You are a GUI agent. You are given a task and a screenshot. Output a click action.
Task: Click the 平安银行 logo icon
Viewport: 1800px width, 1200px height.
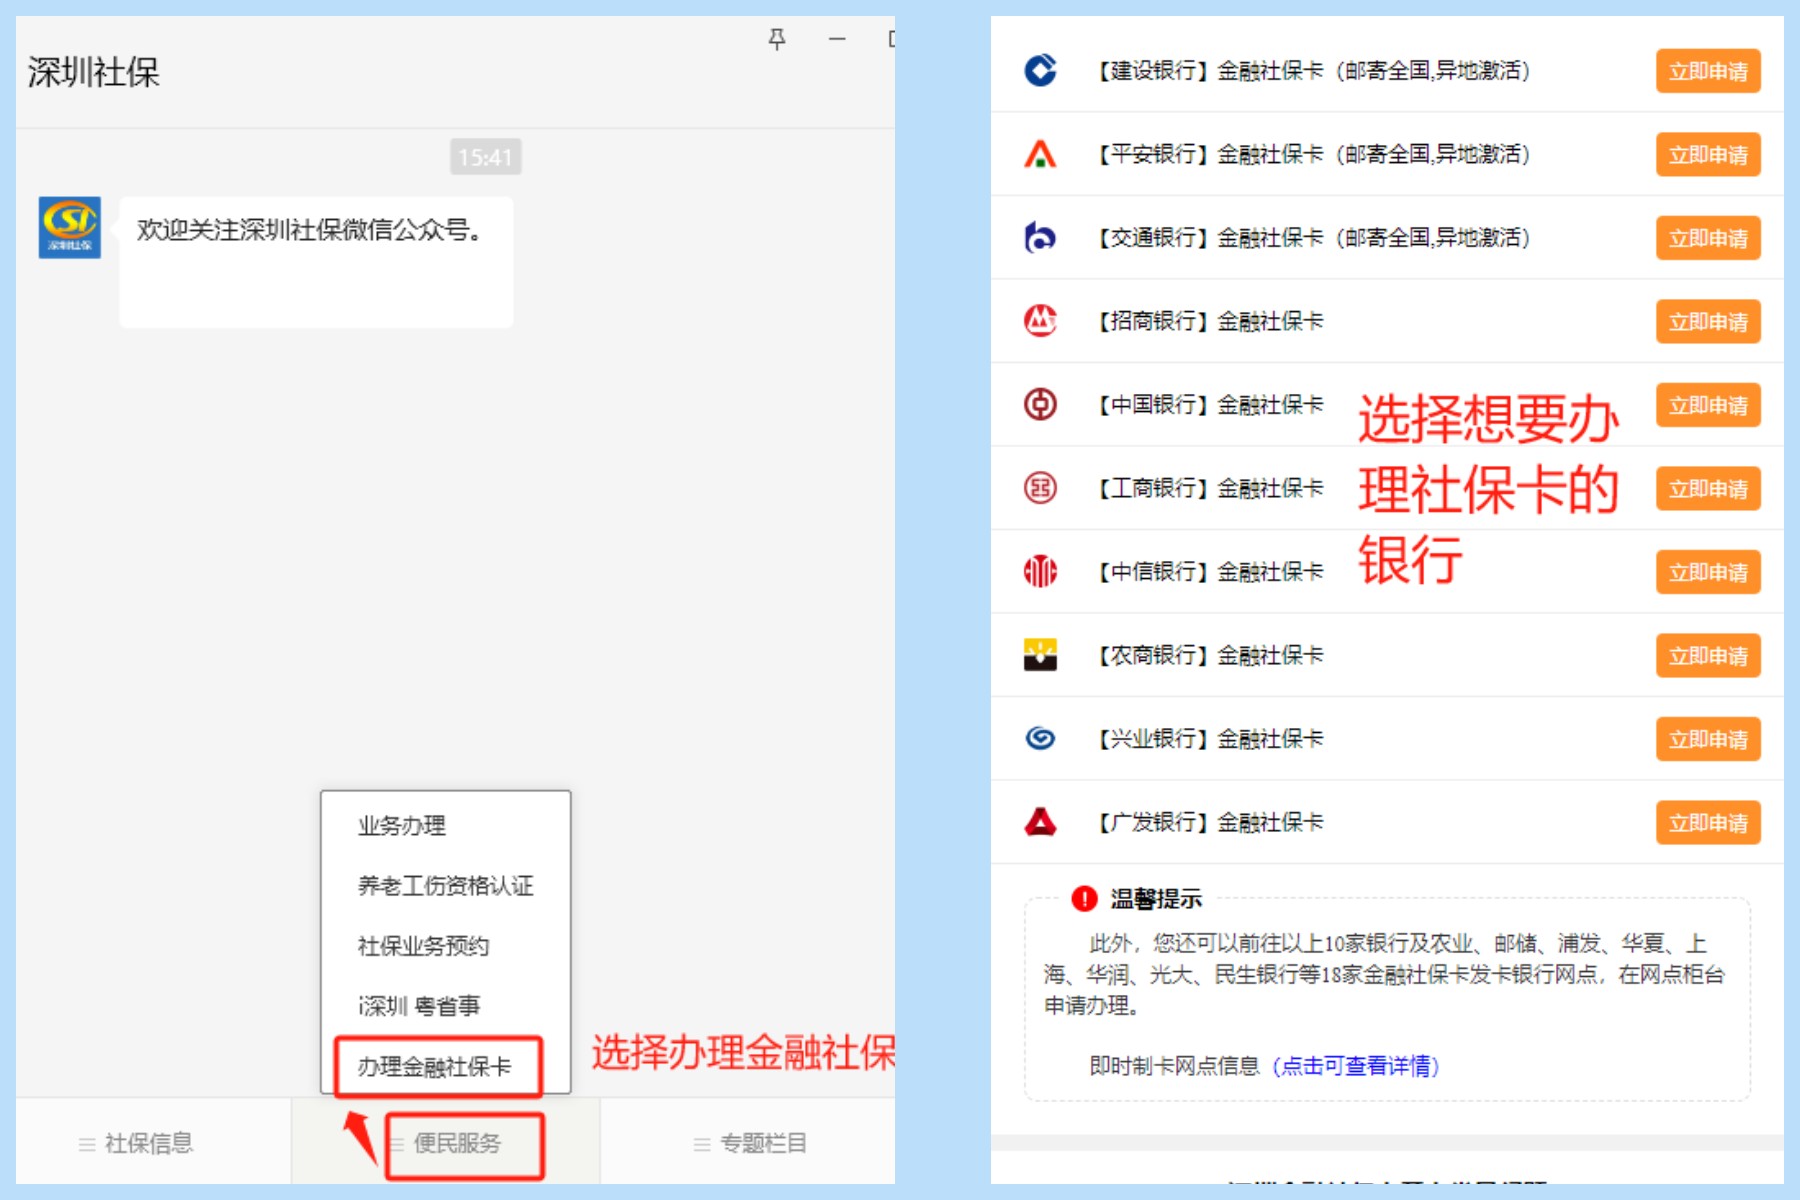pyautogui.click(x=1040, y=154)
